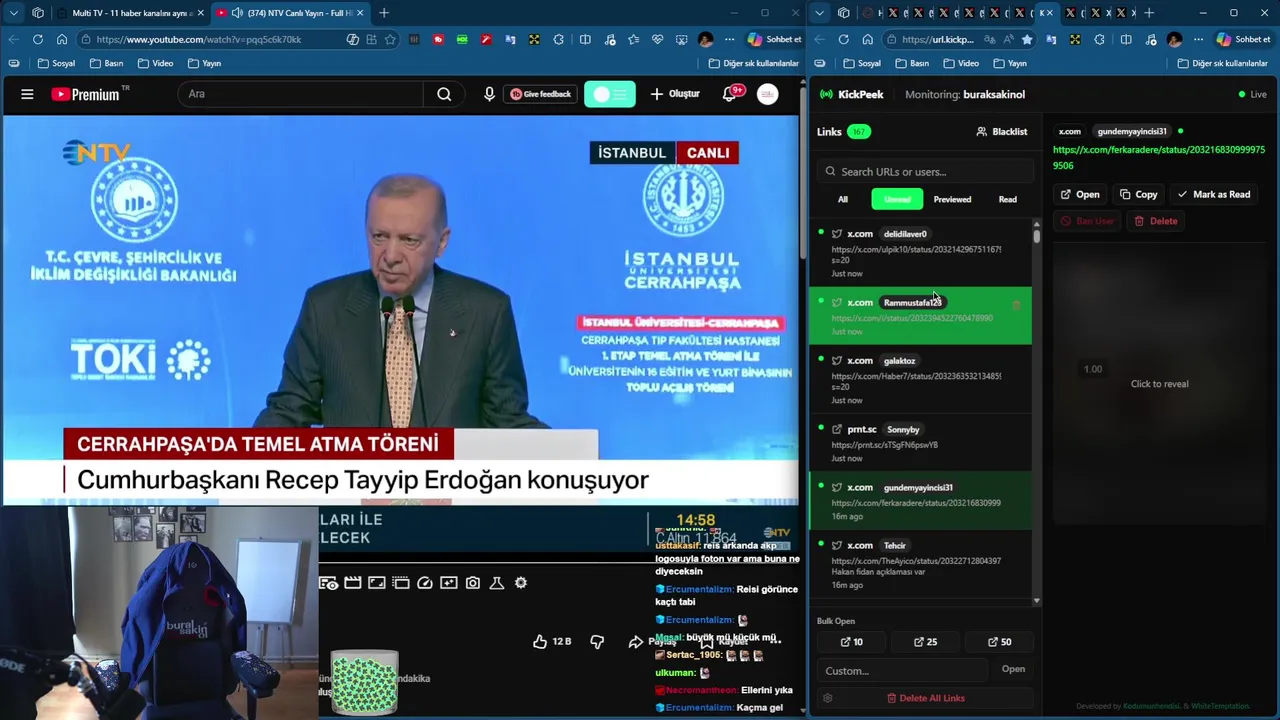The image size is (1280, 720).
Task: Open Video bookmarks folder in left browser
Action: tap(155, 63)
